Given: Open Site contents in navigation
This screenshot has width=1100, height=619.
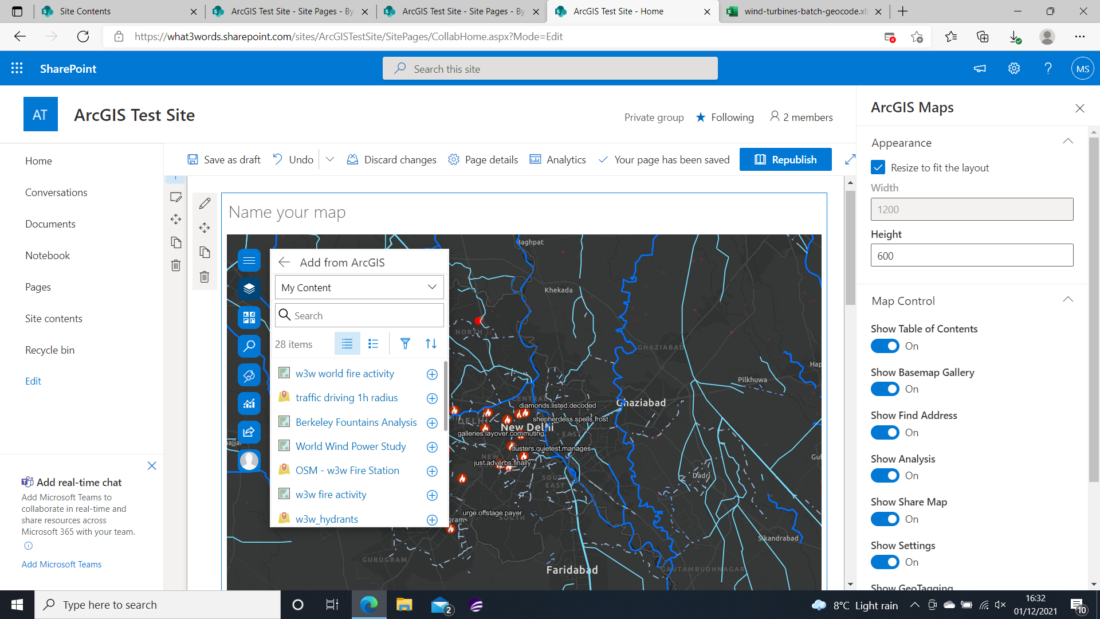Looking at the screenshot, I should tap(53, 319).
